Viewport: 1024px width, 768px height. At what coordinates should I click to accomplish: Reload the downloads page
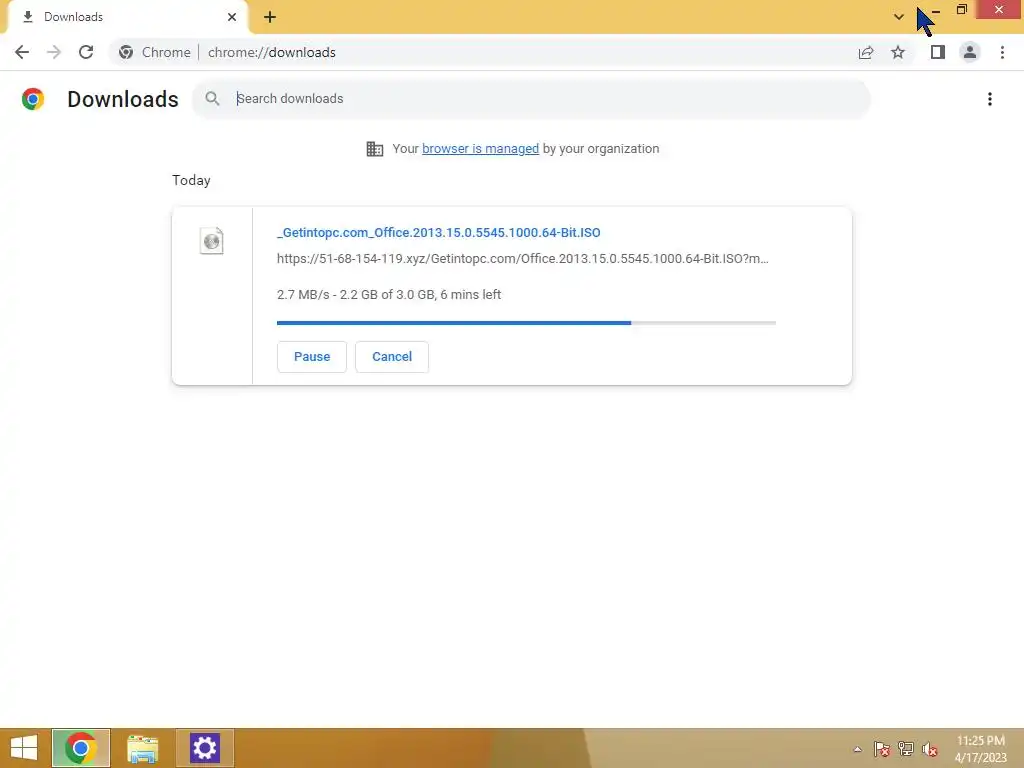[86, 52]
